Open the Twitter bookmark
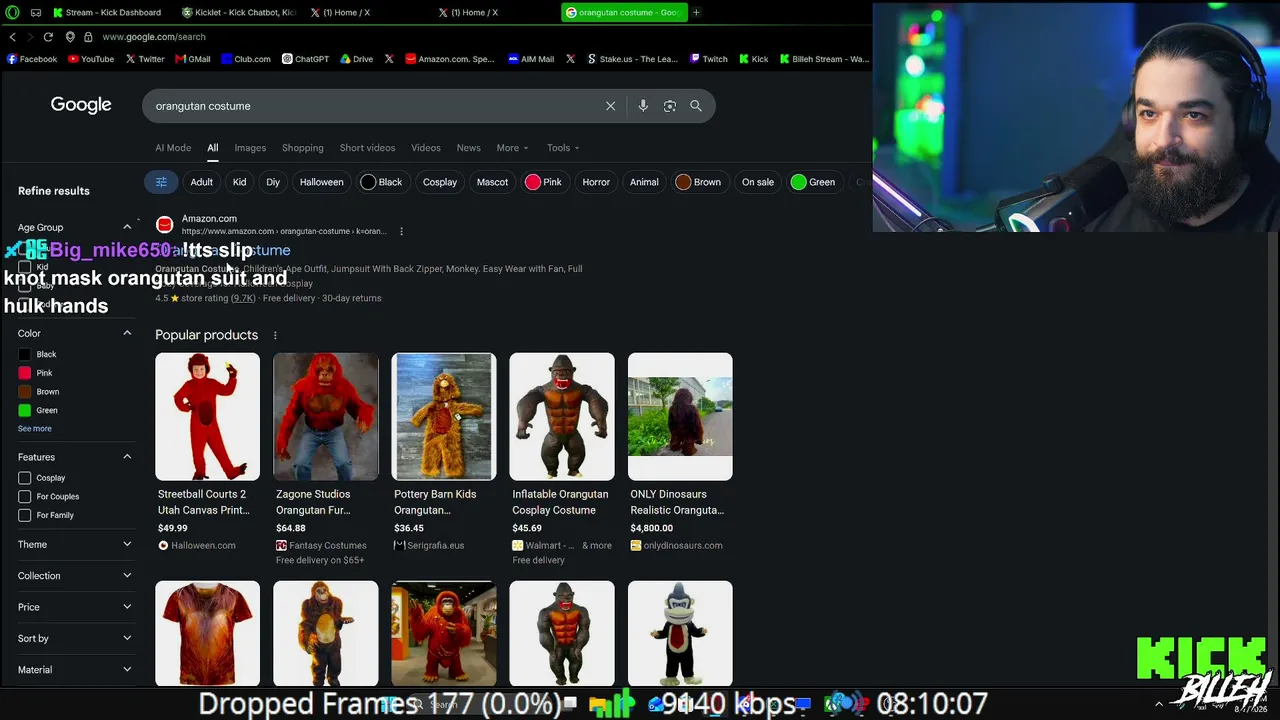 pos(145,59)
